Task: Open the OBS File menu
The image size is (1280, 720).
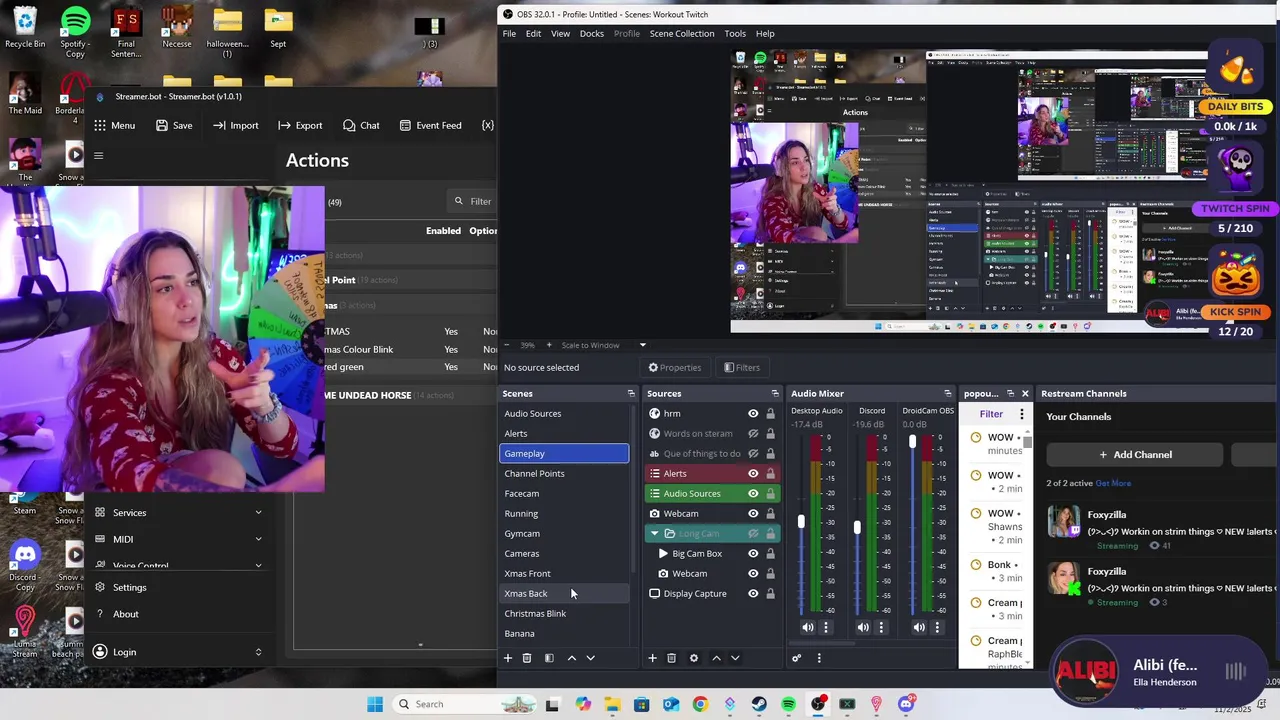Action: pos(509,33)
